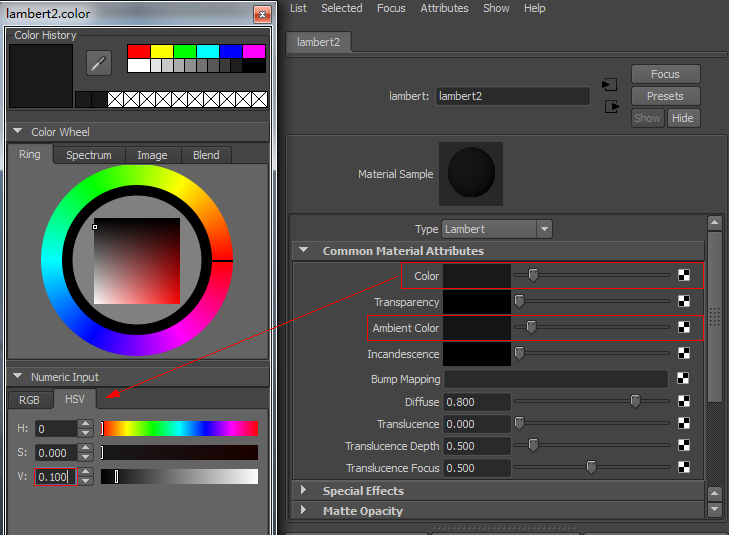Click the hue gradient bar
This screenshot has height=535, width=729.
[x=179, y=429]
